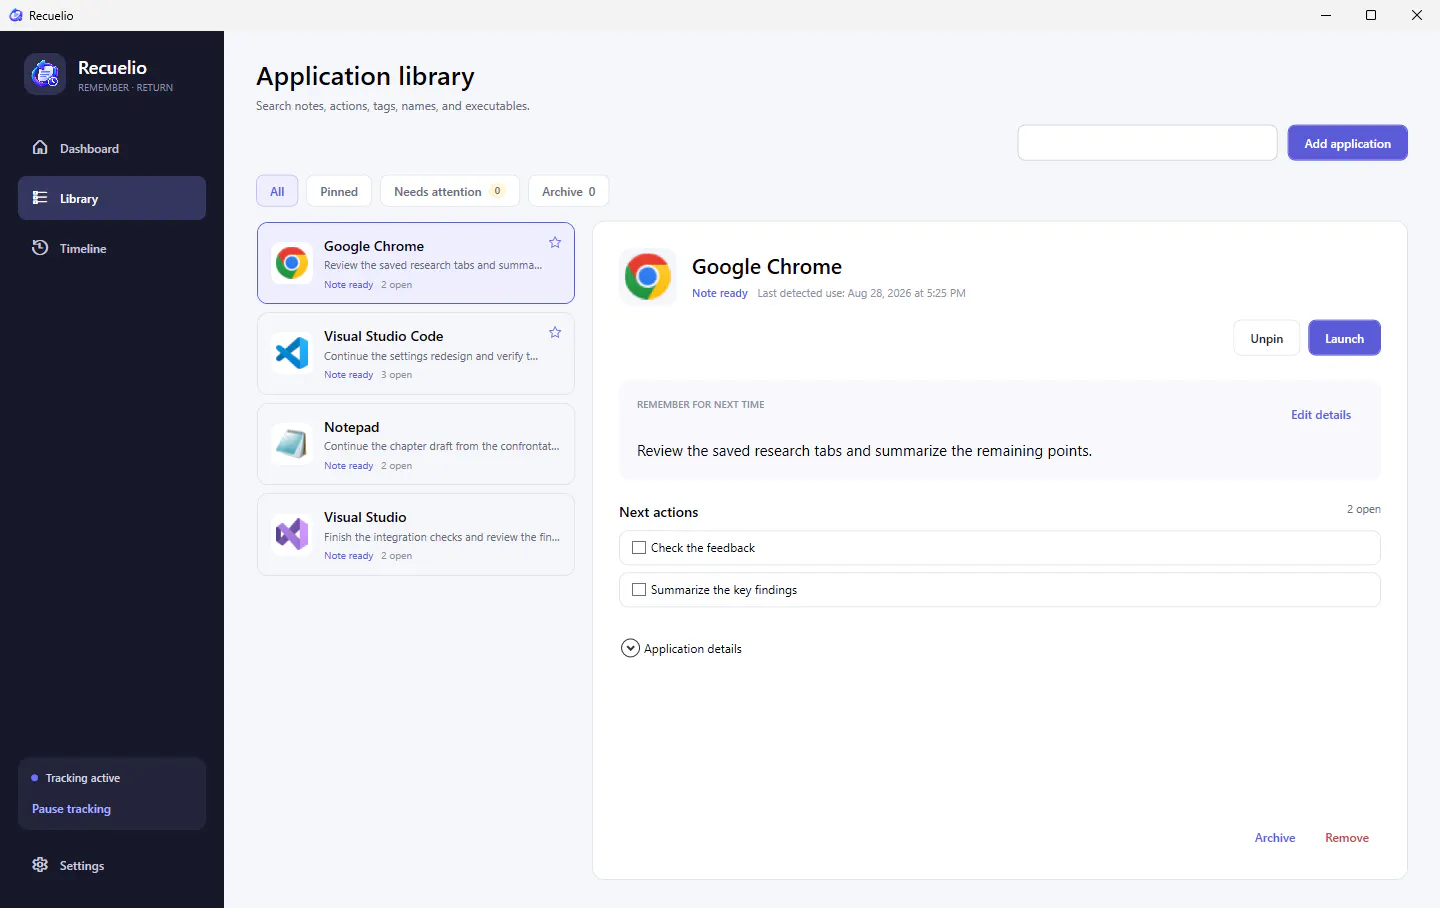Click the red Remove link

[x=1347, y=838]
